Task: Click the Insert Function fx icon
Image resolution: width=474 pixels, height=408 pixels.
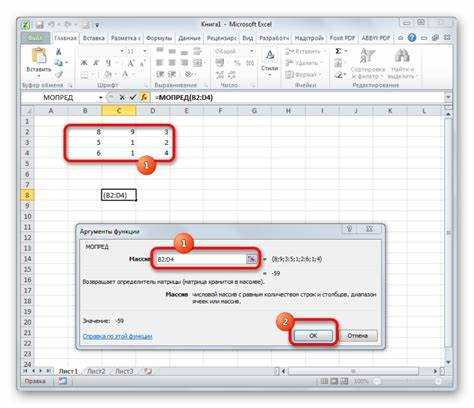Action: [x=144, y=97]
